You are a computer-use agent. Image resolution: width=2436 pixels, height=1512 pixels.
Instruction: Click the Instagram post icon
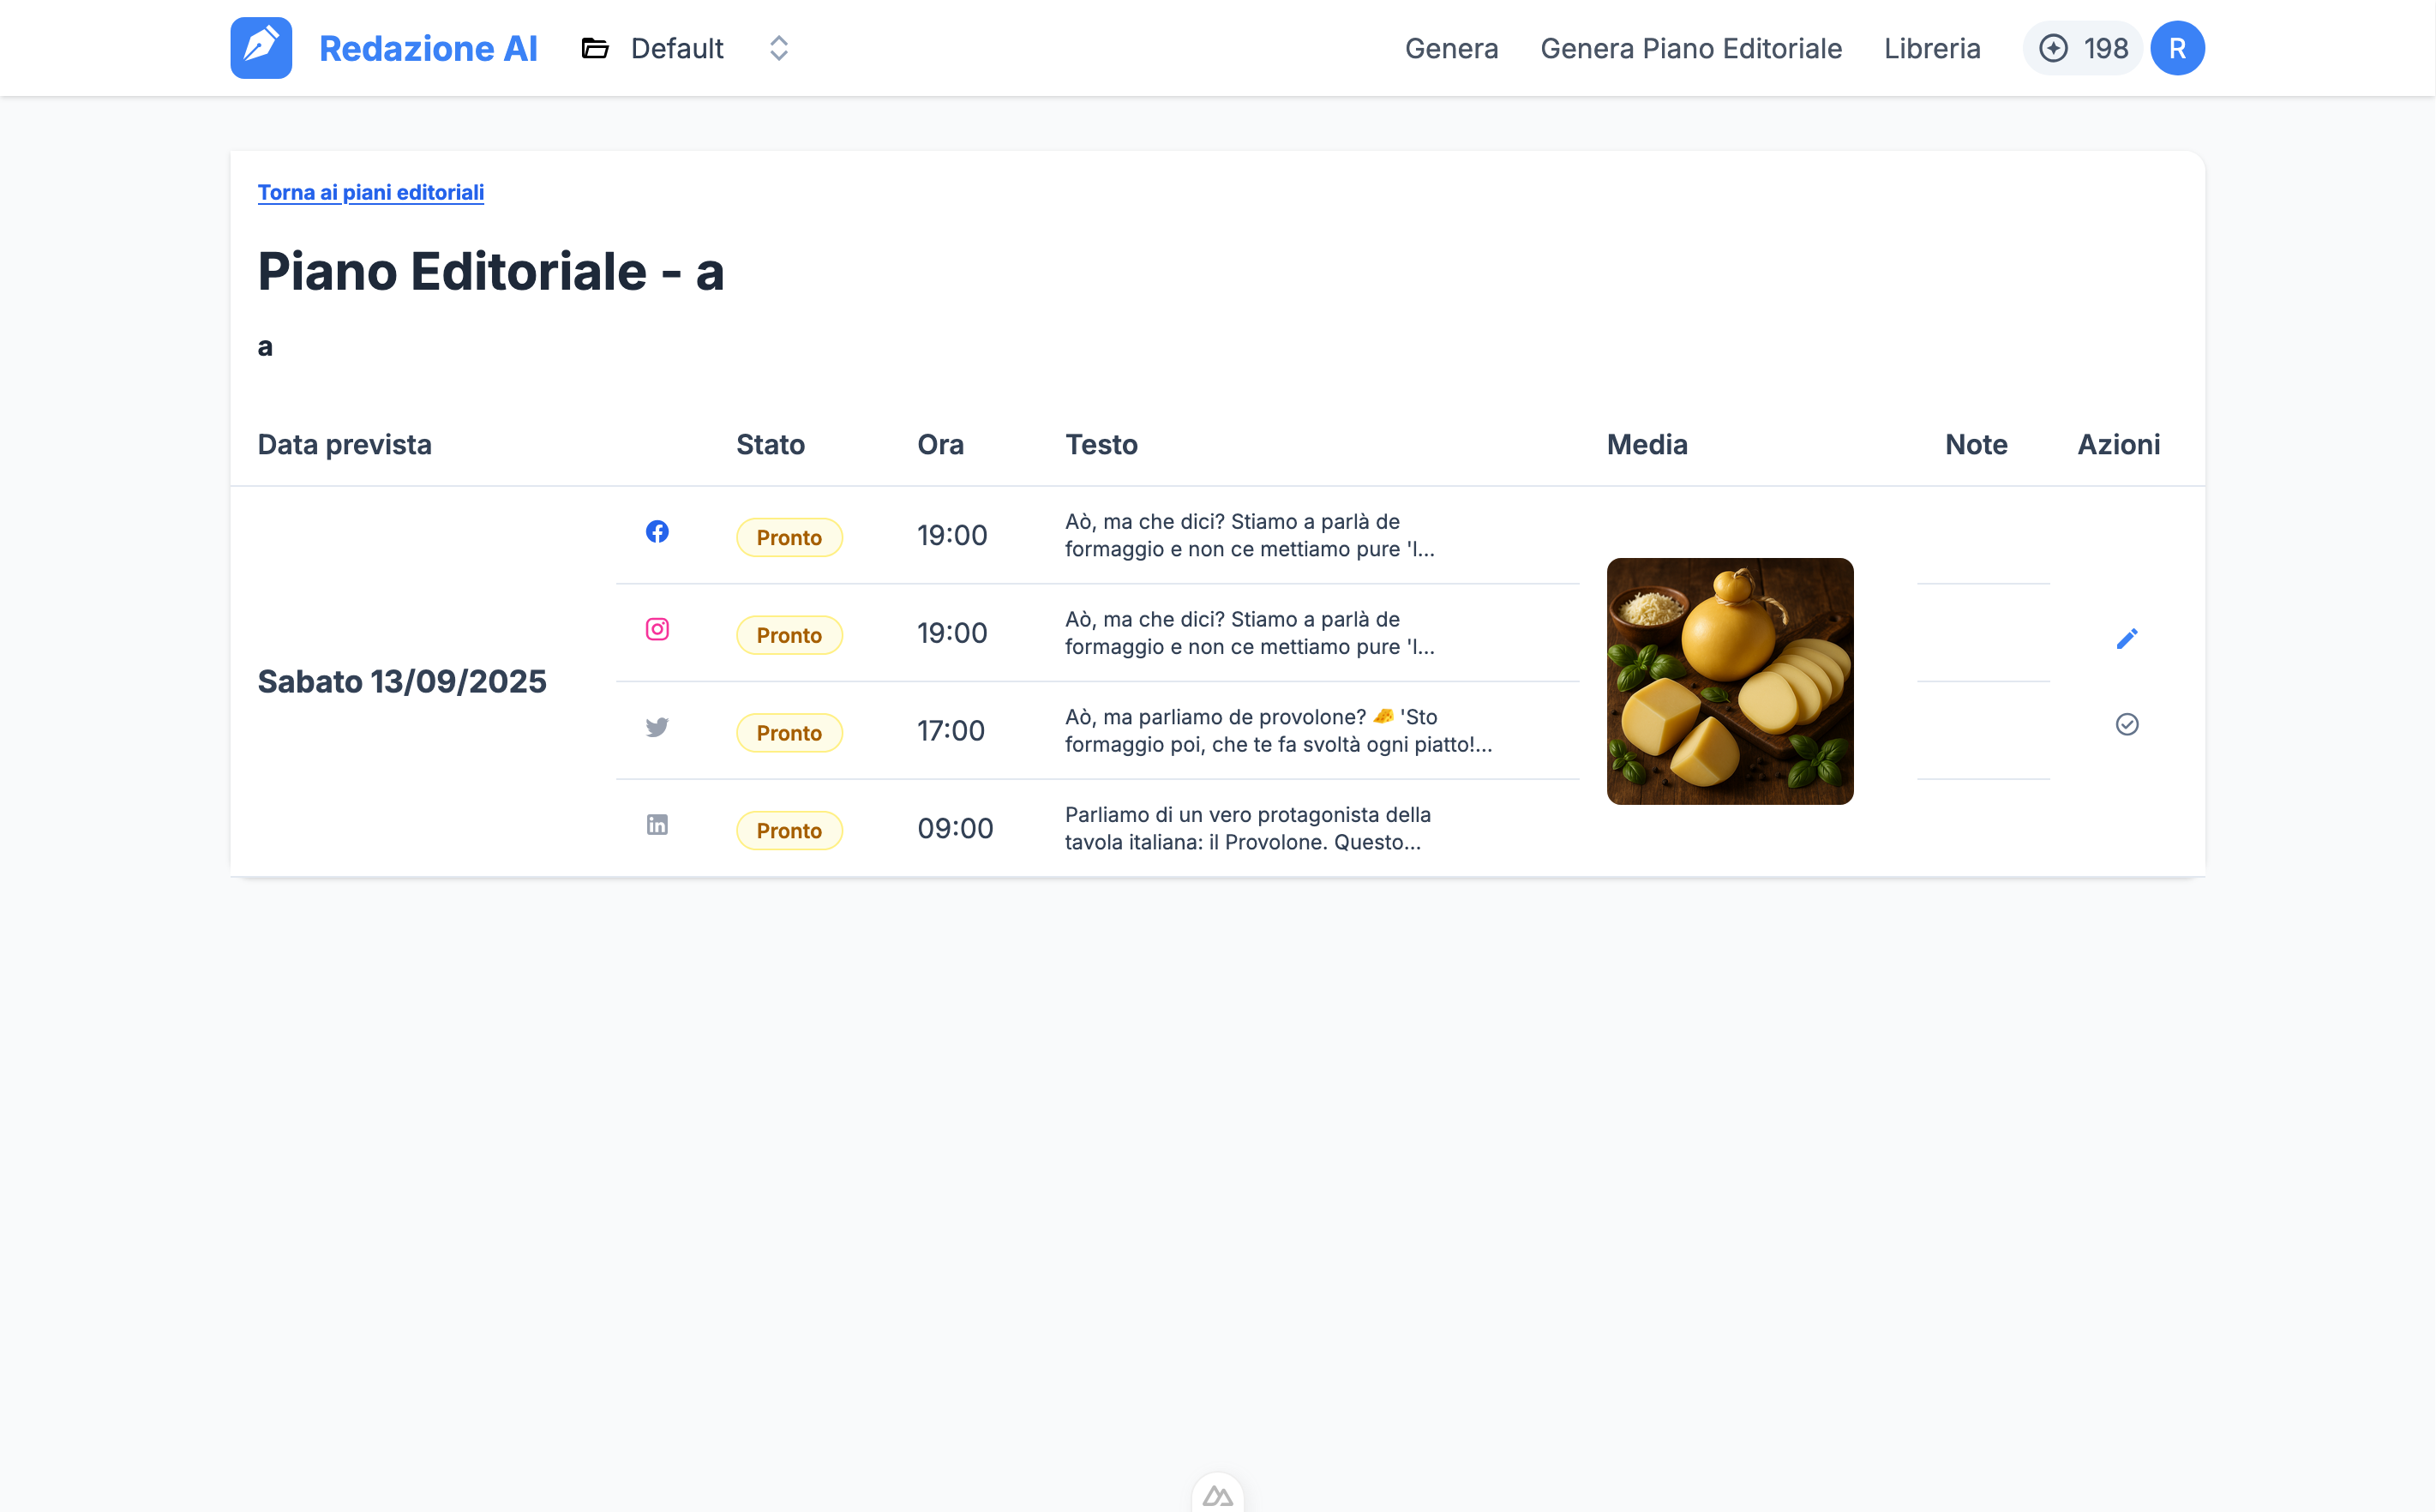(x=657, y=629)
